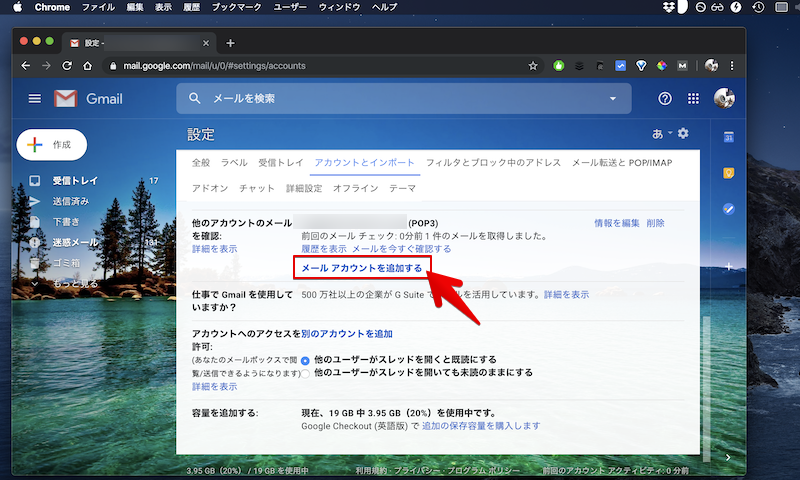Click the メールを検索 search field
The image size is (800, 480).
click(400, 99)
